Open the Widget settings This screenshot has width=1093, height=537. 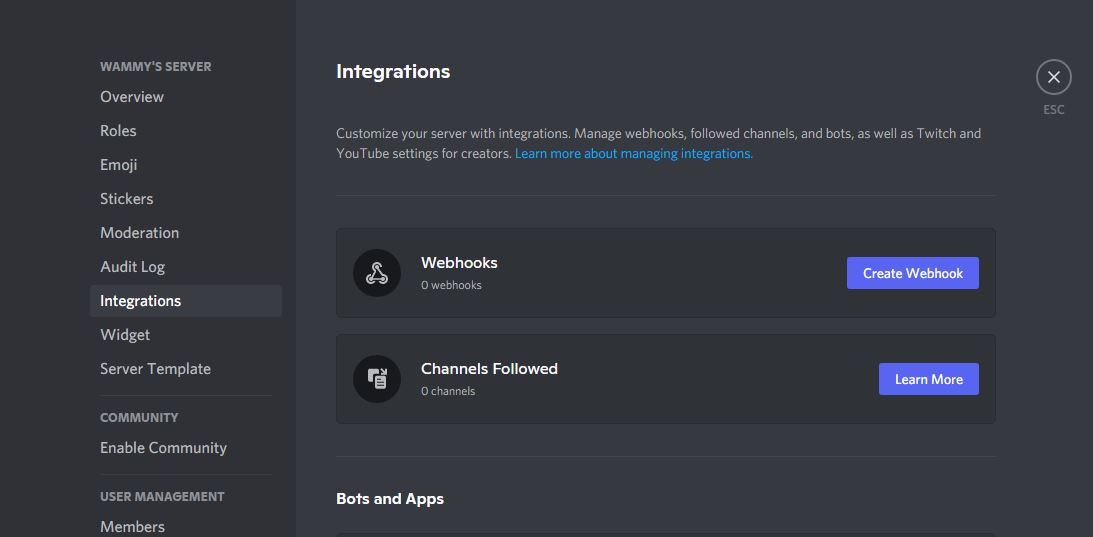coord(185,335)
